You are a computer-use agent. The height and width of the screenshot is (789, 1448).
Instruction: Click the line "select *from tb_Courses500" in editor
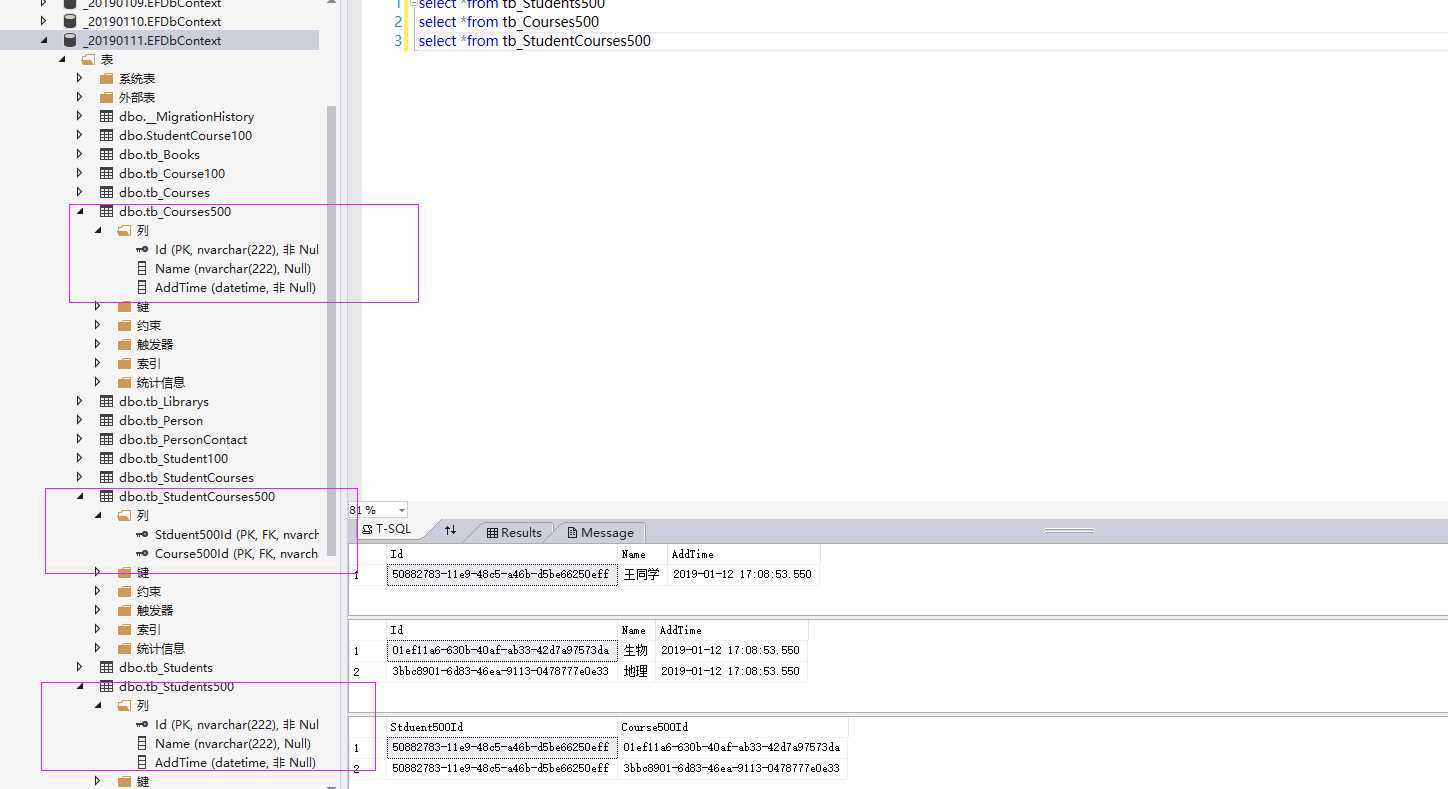tap(508, 22)
